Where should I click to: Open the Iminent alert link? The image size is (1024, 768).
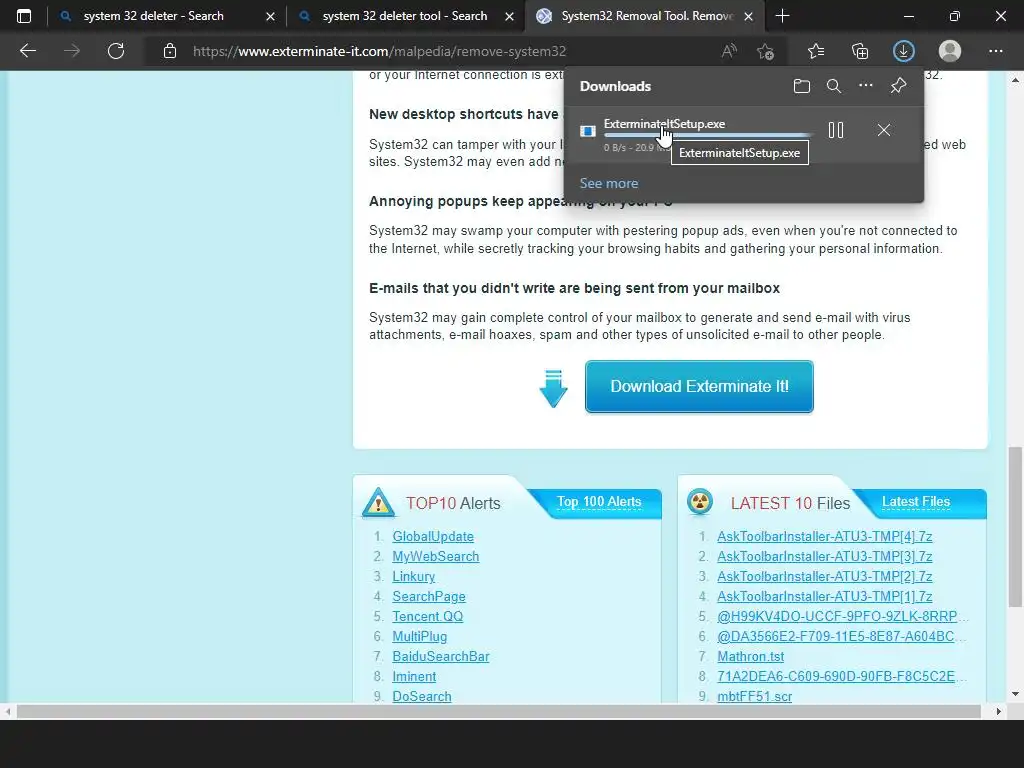(x=414, y=677)
